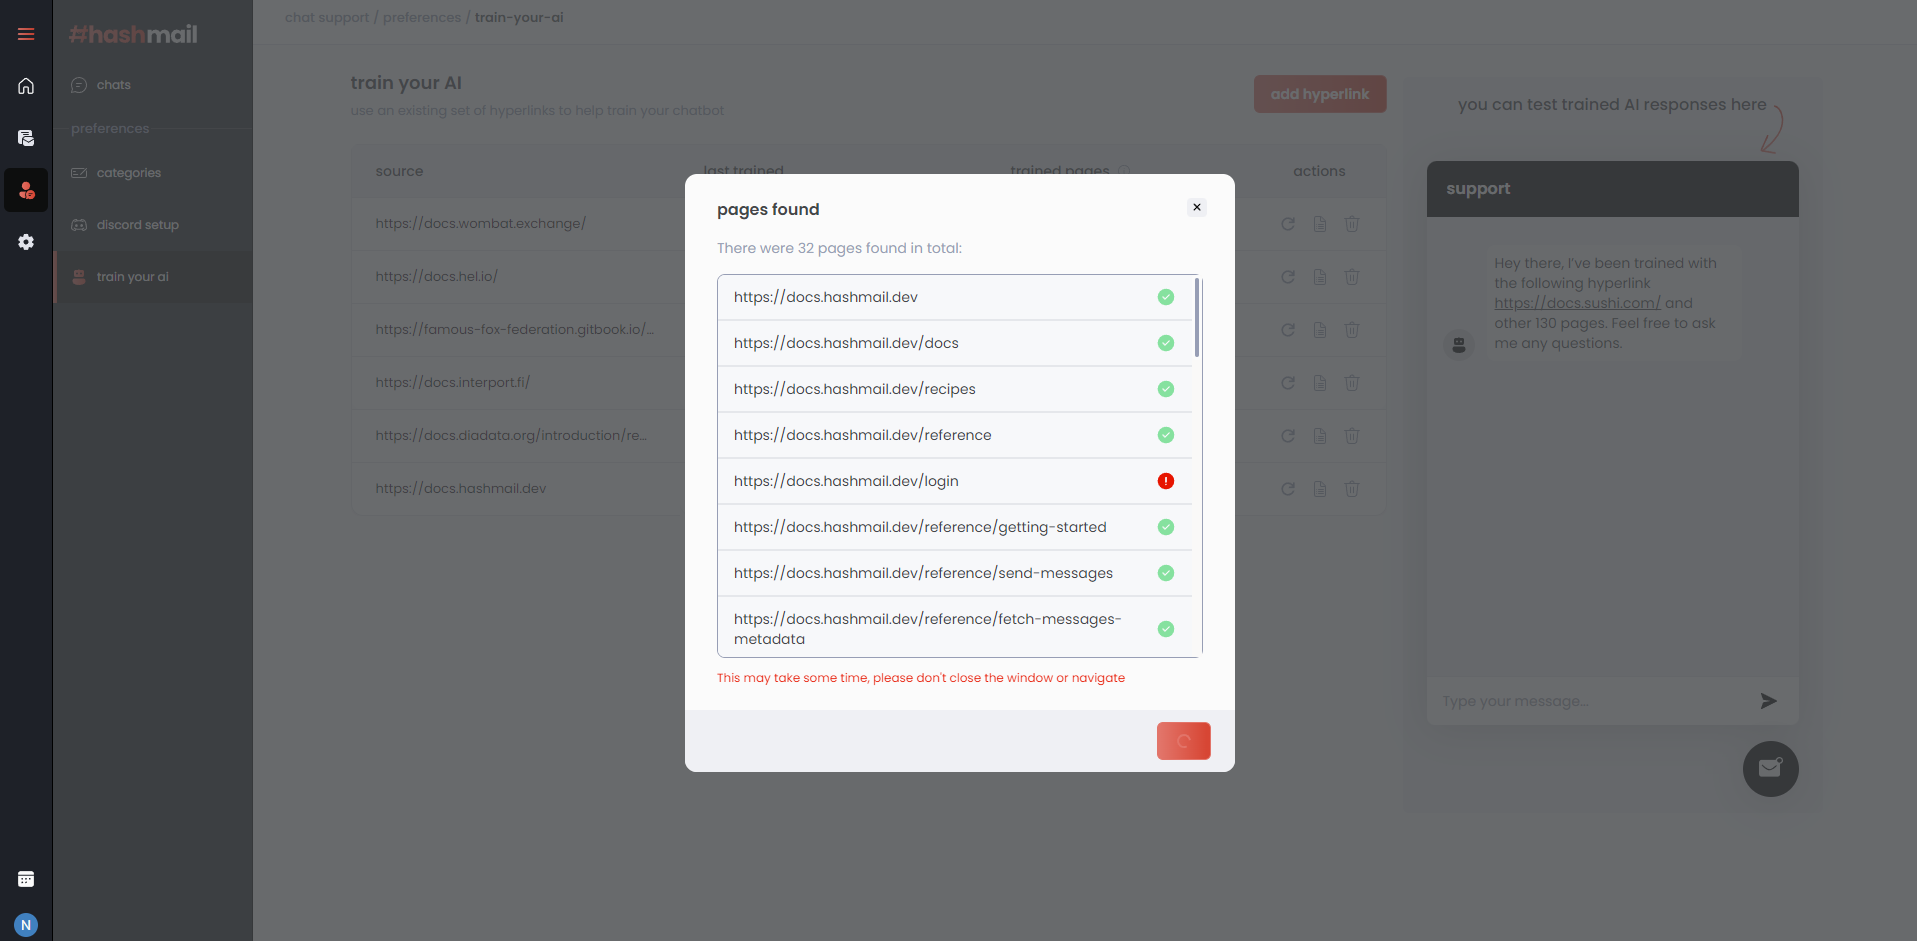Go to the home icon in sidebar
This screenshot has width=1917, height=941.
26,86
